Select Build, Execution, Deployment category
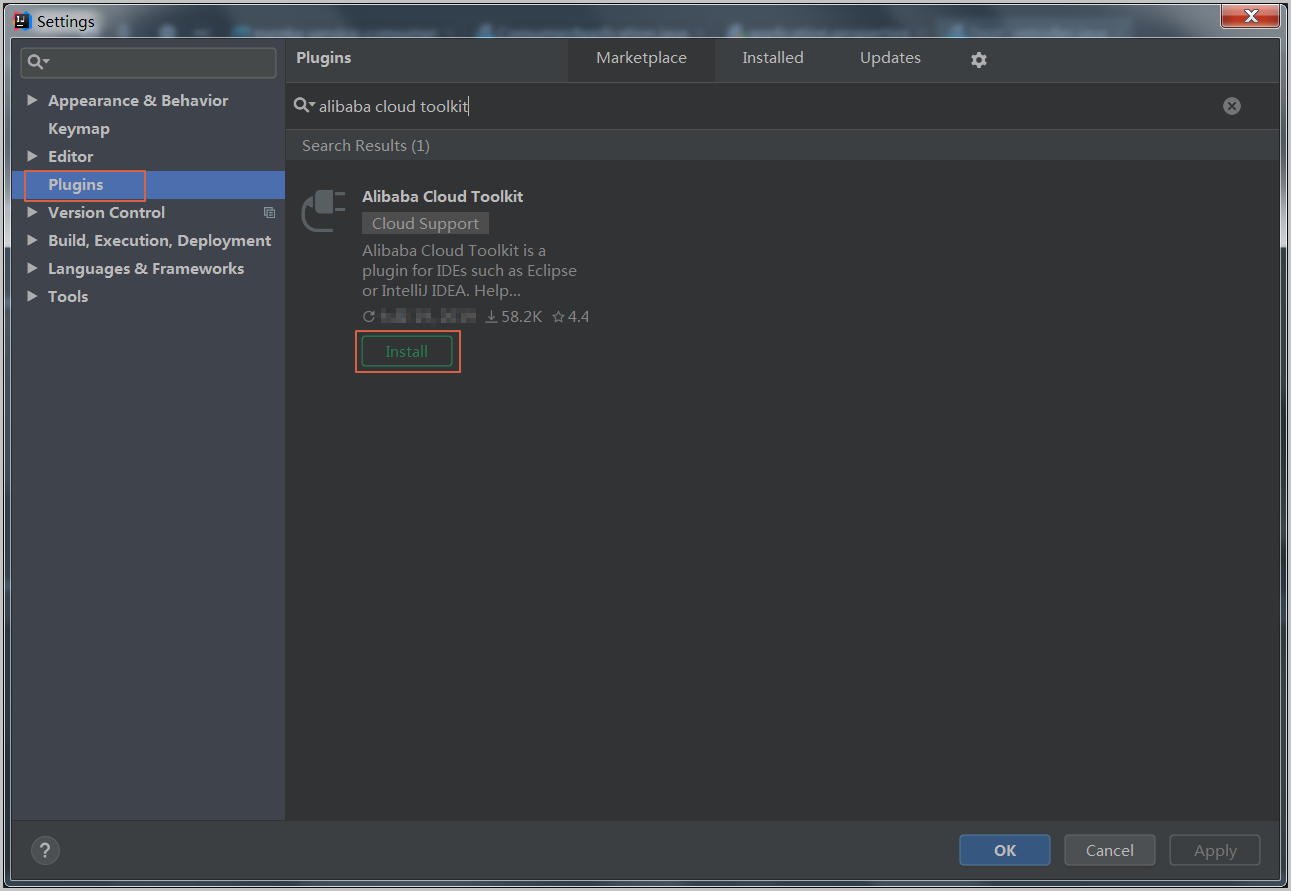Screen dimensions: 1291x891 pos(159,241)
